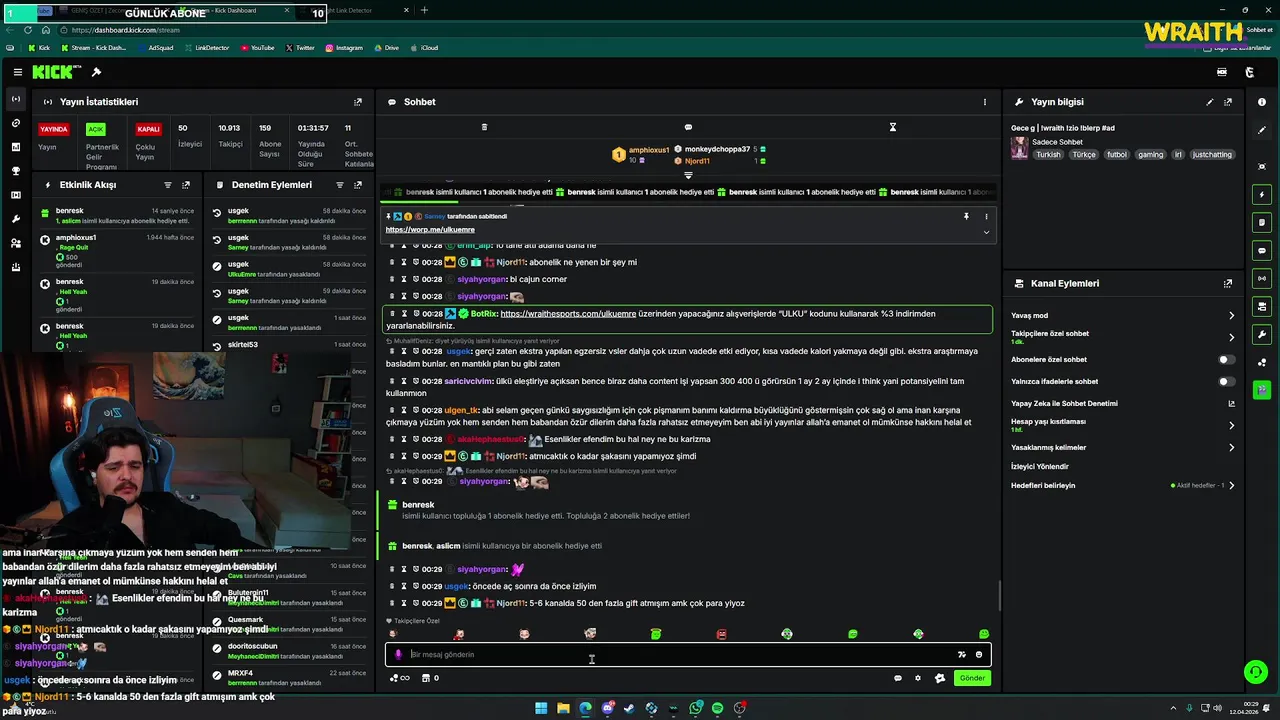Screen dimensions: 1280x720
Task: Pop out the Kanal Eylemleri panel
Action: tap(1228, 284)
